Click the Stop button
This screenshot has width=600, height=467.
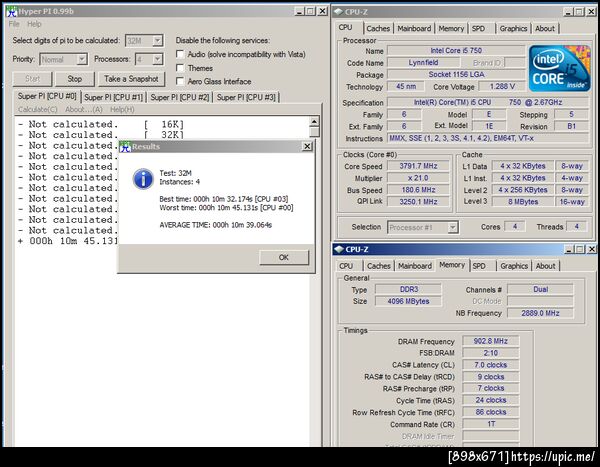click(75, 79)
